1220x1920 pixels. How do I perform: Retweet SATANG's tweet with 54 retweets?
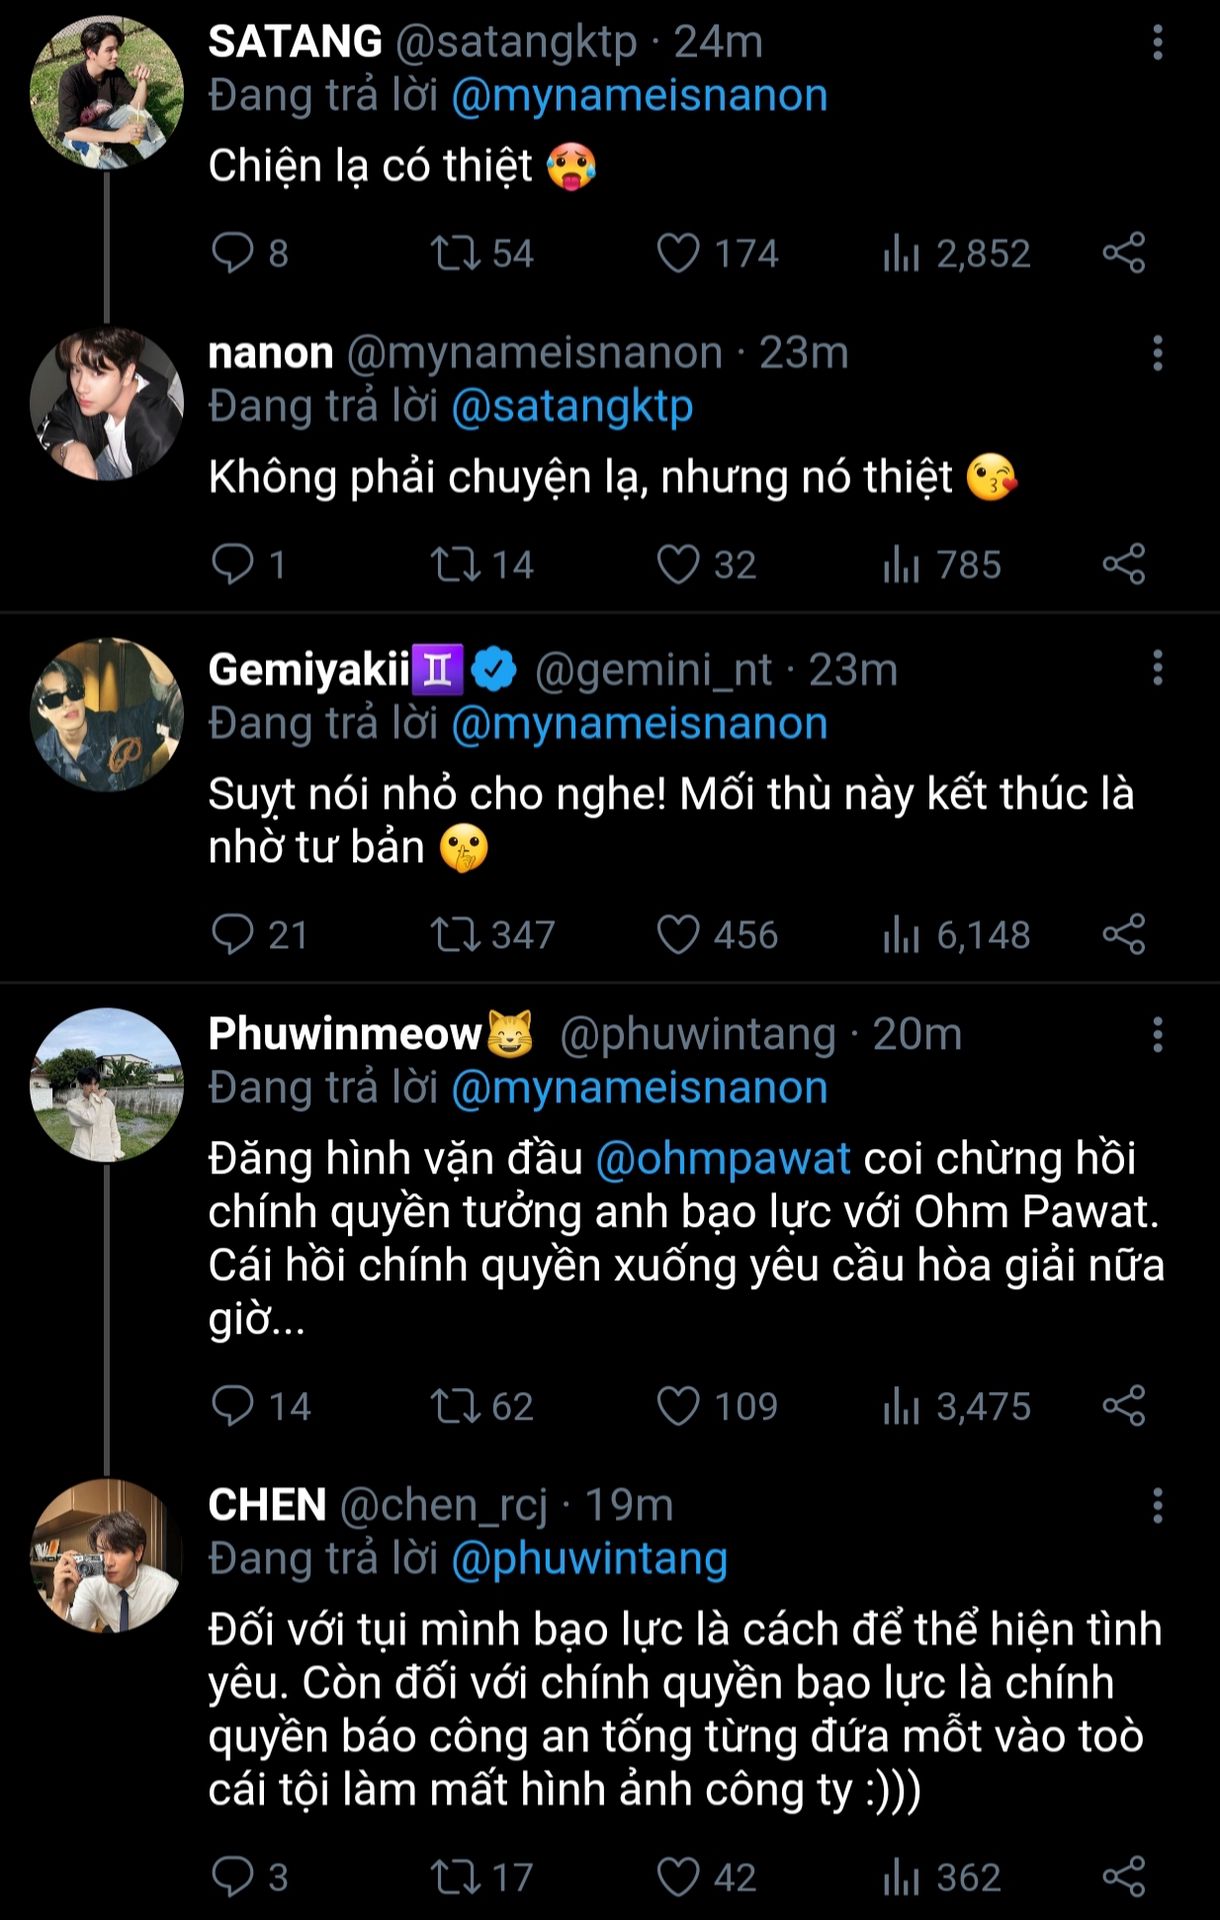[455, 253]
